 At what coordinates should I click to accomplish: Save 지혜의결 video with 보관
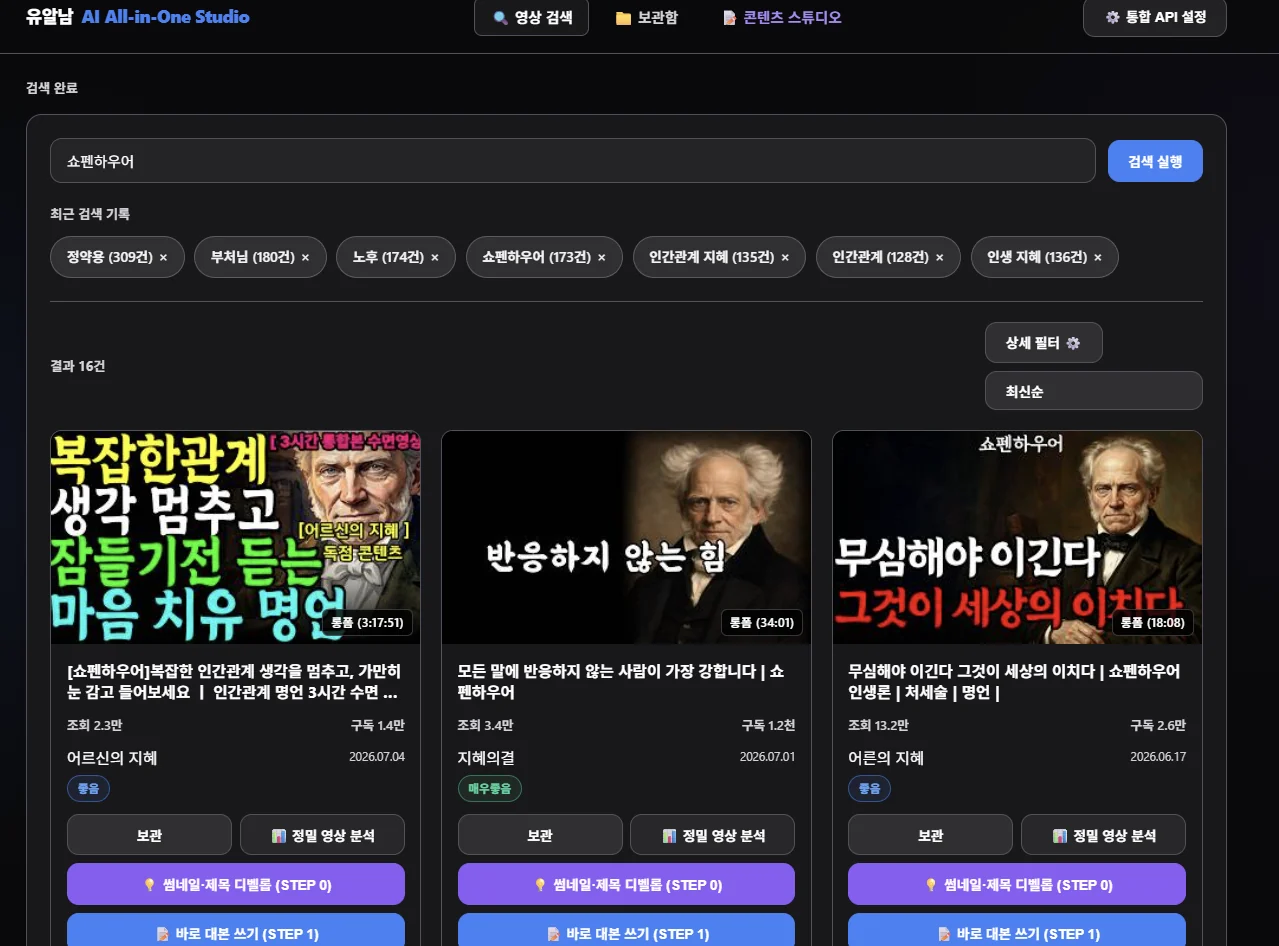tap(540, 835)
